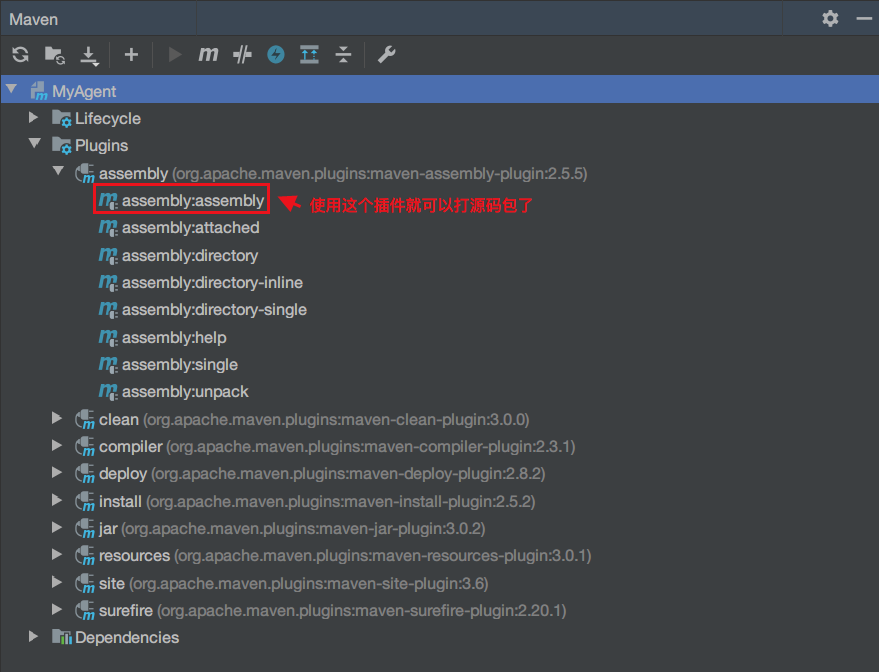Toggle Skip Tests mode

[242, 54]
